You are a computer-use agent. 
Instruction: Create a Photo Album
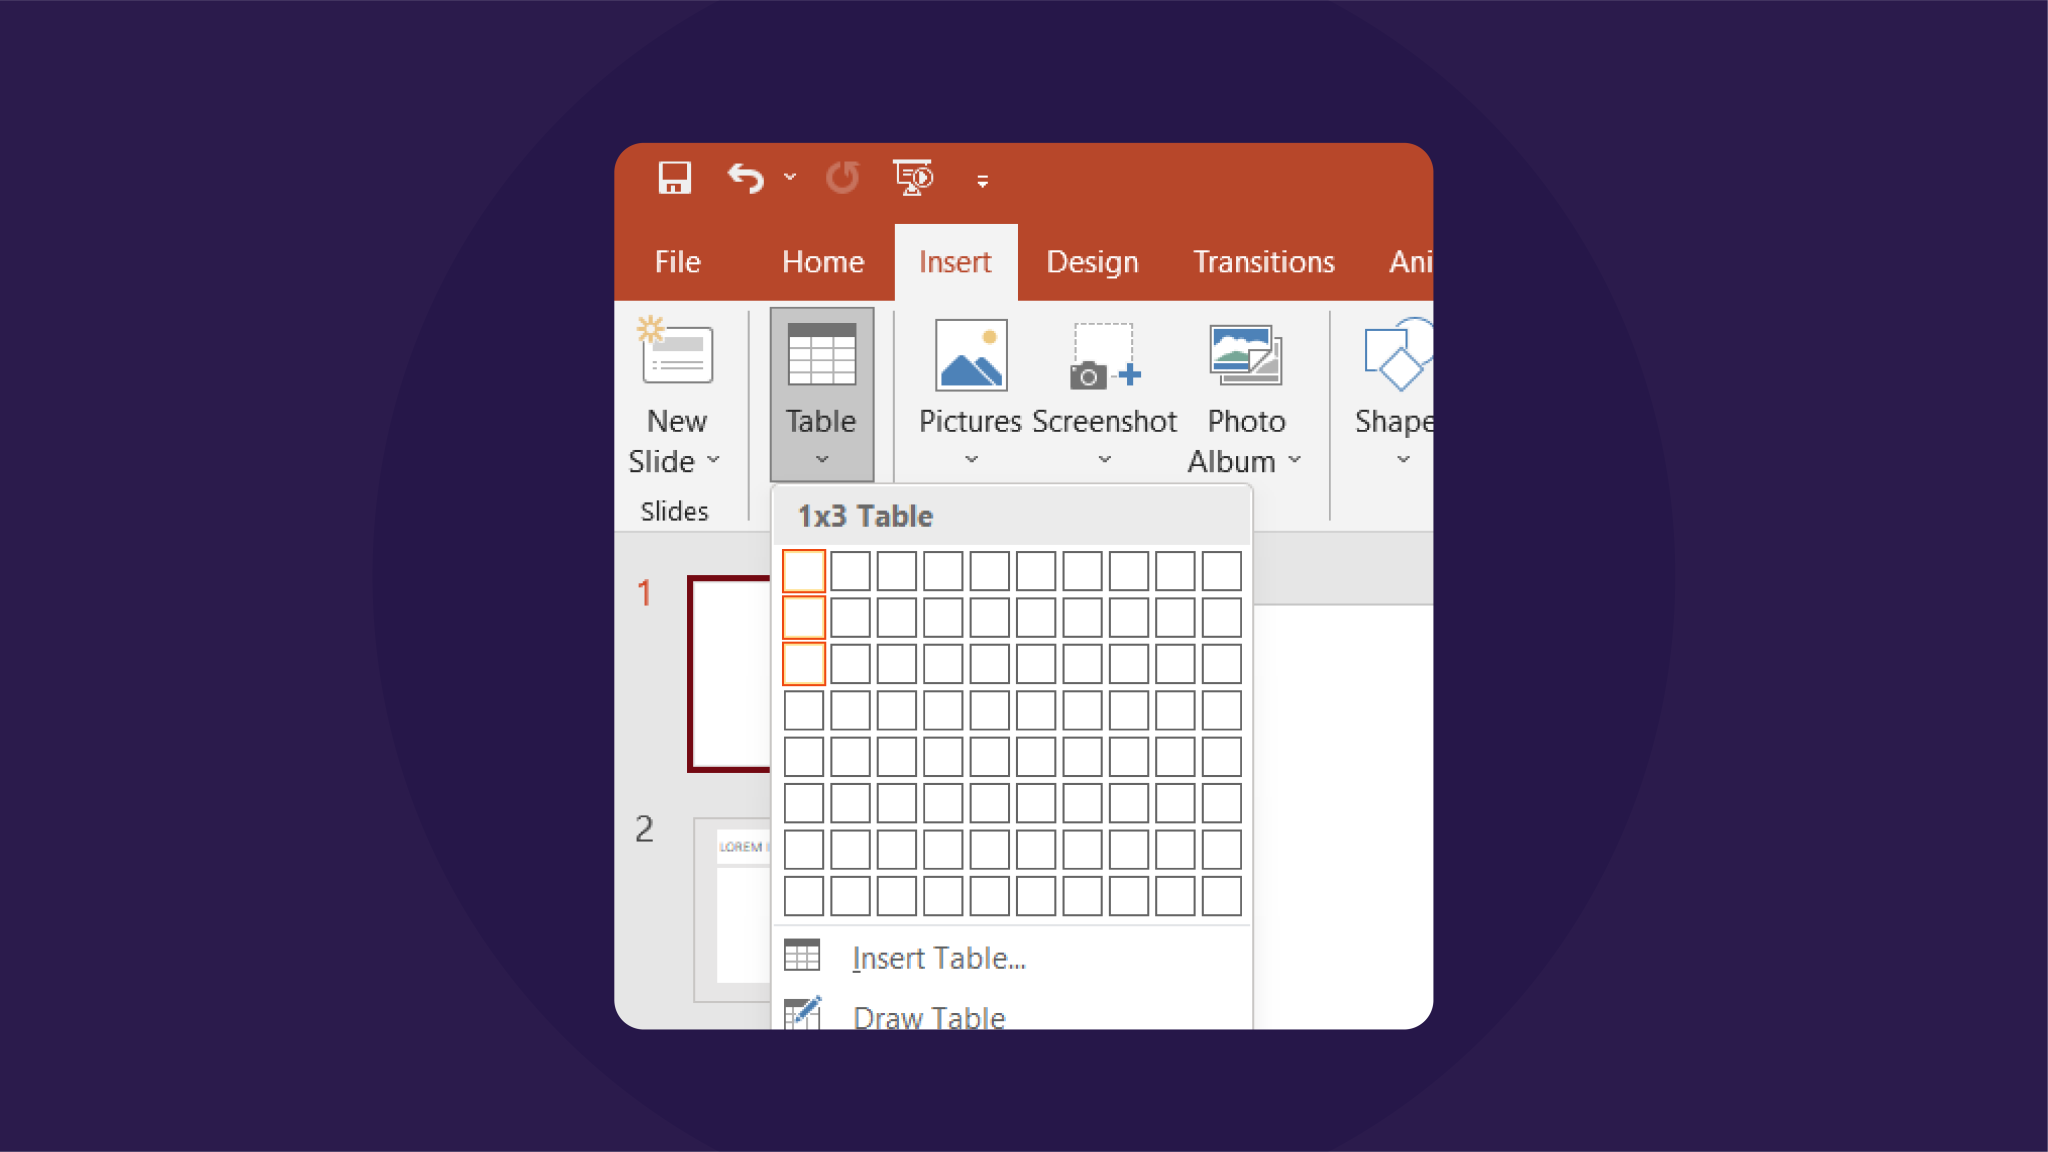(1243, 355)
